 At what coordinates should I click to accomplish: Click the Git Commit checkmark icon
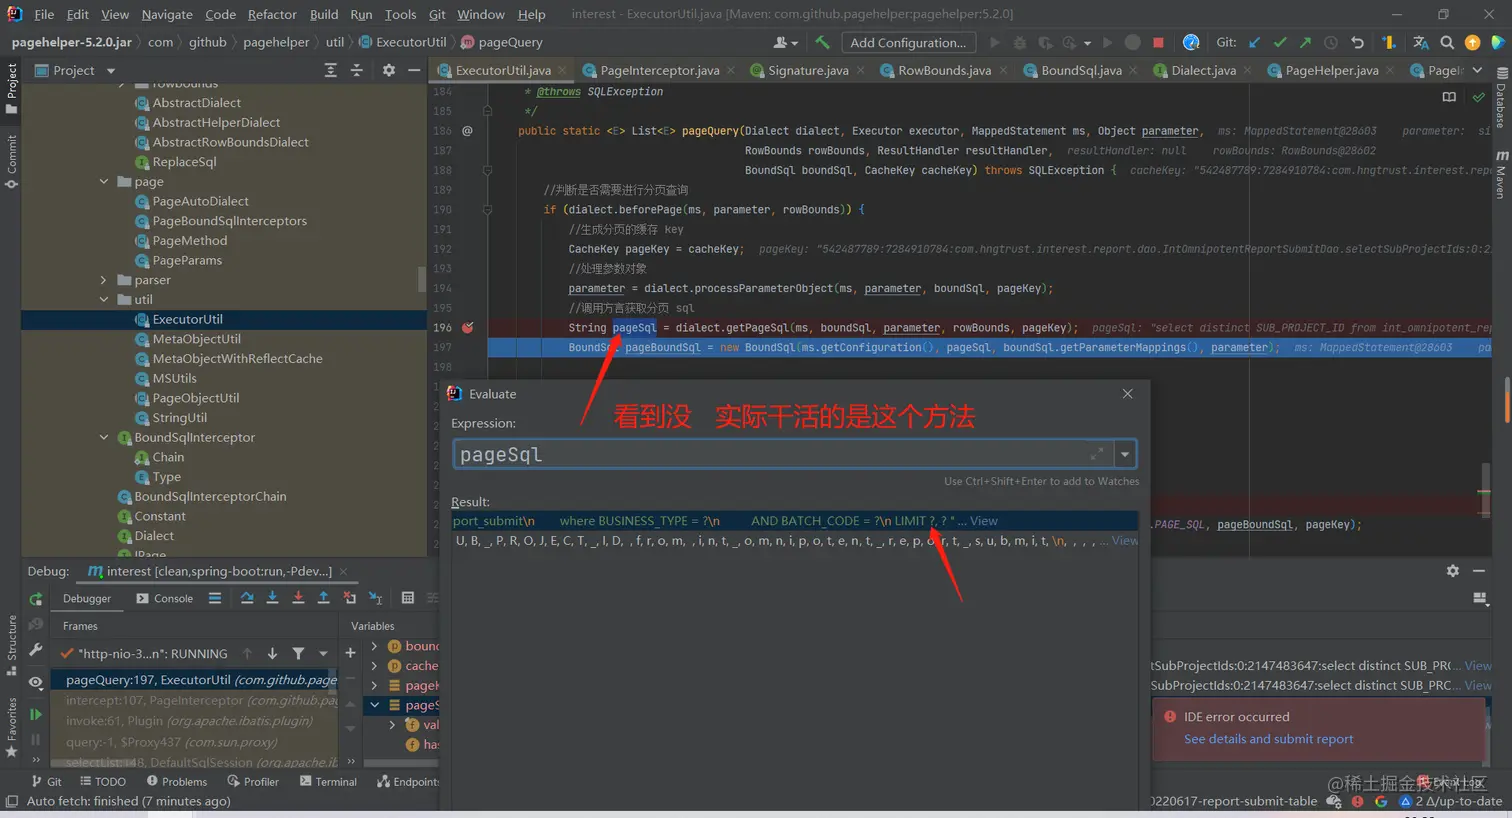coord(1279,42)
